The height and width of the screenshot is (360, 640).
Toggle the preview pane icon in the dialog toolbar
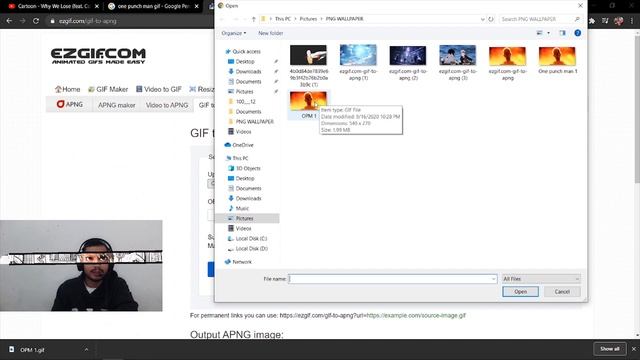click(562, 33)
